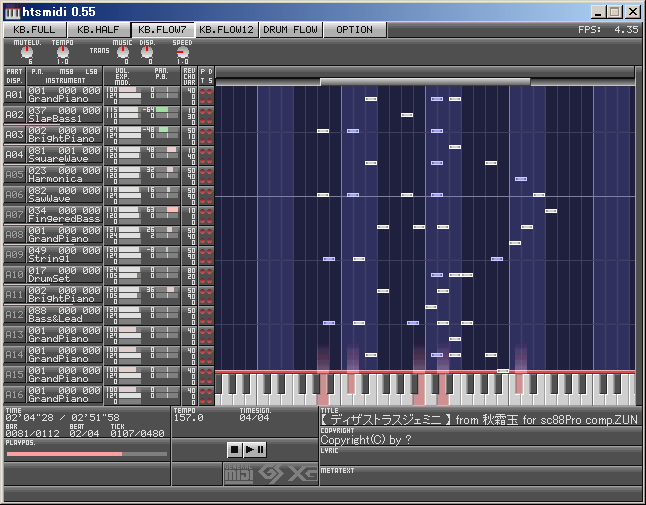Switch to the KB.FULL tab
Image resolution: width=646 pixels, height=505 pixels.
pos(35,30)
